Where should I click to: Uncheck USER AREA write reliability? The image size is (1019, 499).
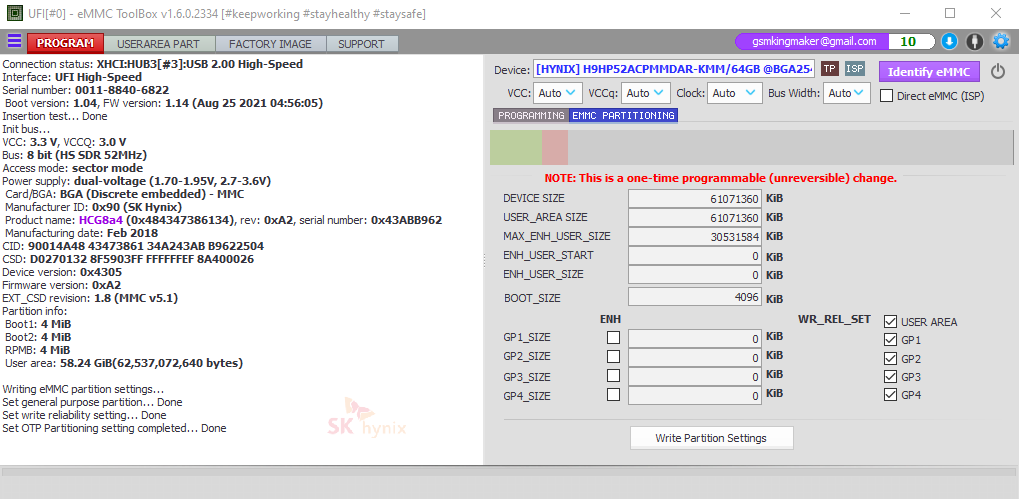(890, 321)
